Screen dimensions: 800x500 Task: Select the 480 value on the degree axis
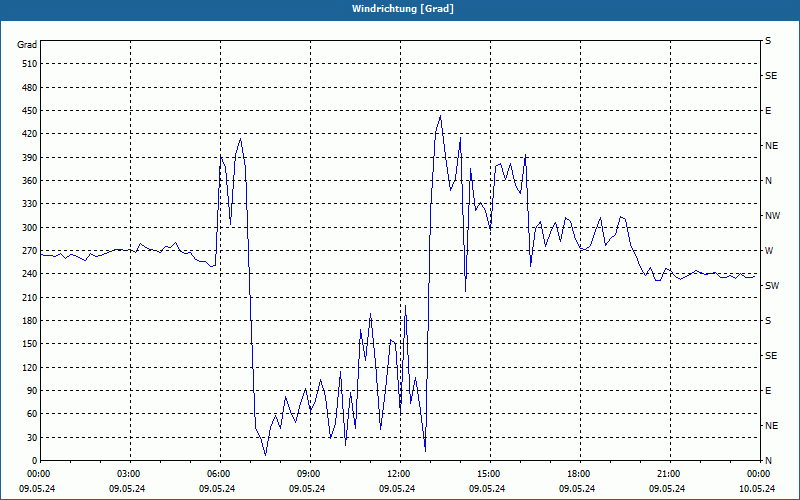(30, 87)
